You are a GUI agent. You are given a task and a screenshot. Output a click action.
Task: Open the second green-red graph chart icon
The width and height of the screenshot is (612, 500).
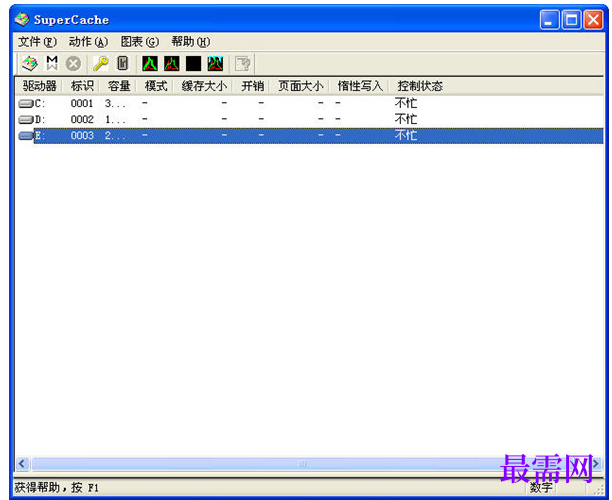pyautogui.click(x=172, y=64)
